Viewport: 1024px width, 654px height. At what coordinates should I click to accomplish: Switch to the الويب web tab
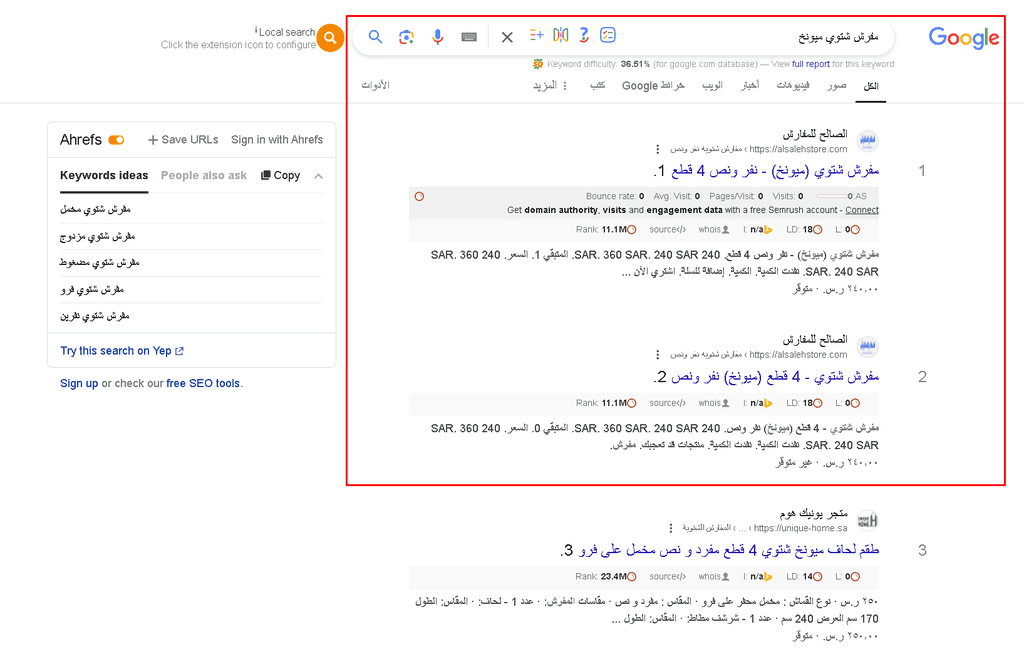(x=712, y=86)
